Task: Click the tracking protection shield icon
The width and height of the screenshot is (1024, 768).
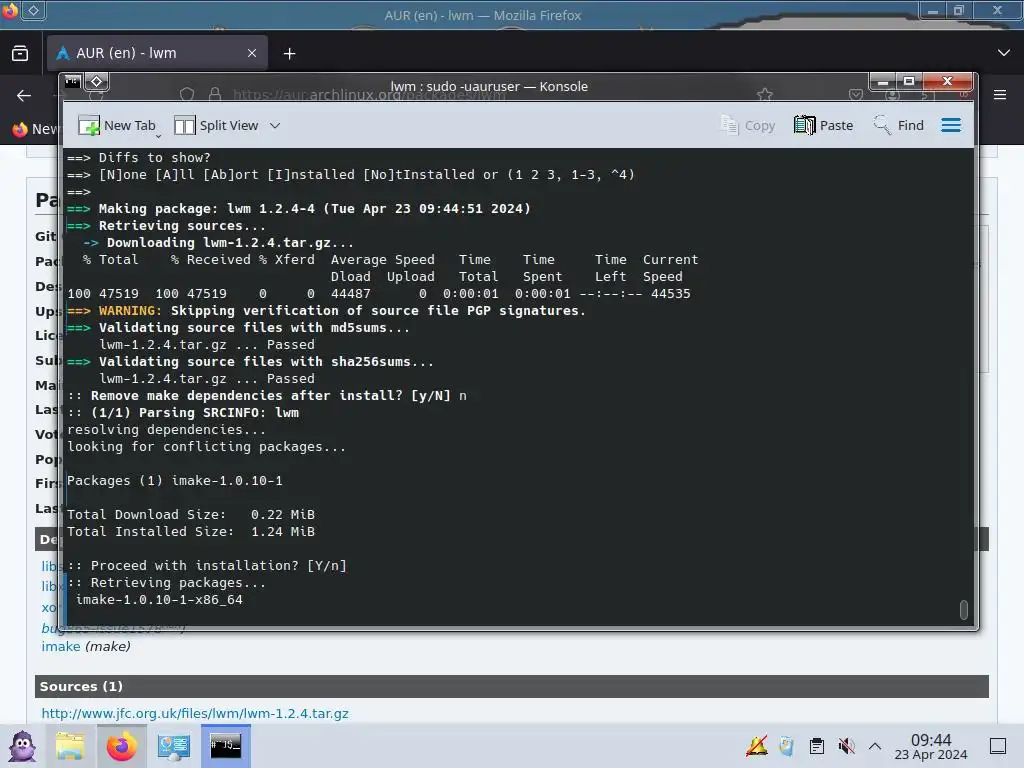Action: [x=187, y=95]
